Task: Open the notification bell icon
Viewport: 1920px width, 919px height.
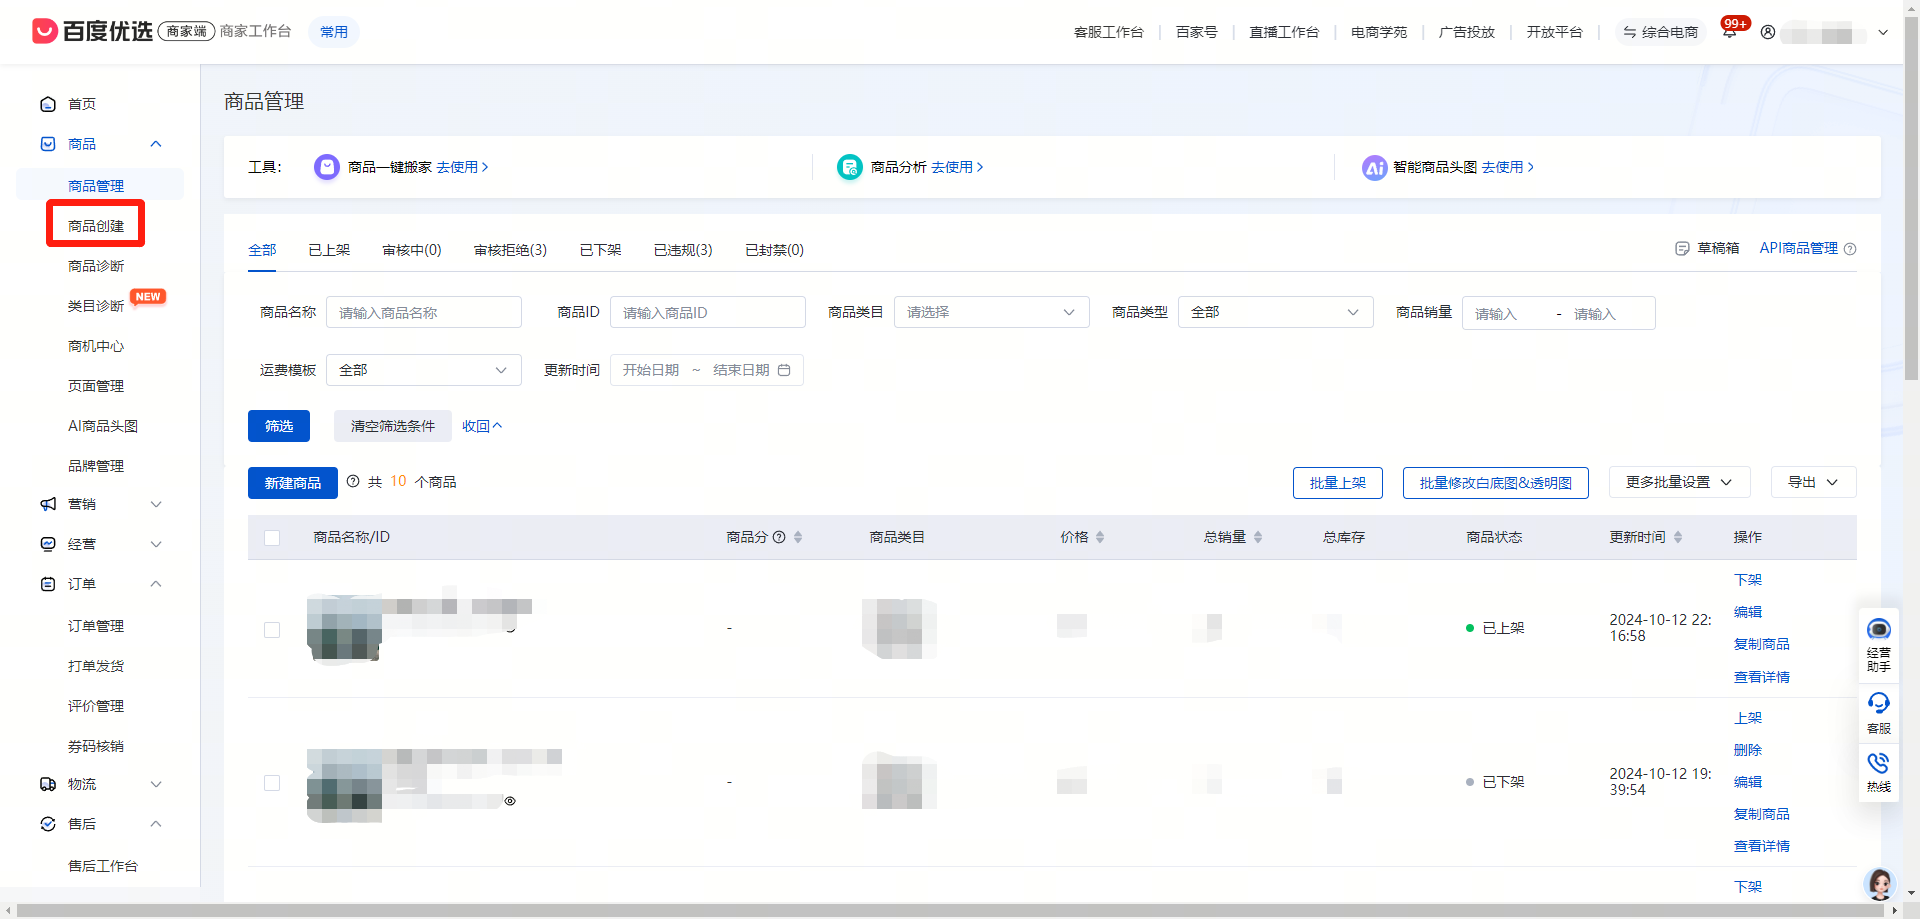Action: point(1729,32)
